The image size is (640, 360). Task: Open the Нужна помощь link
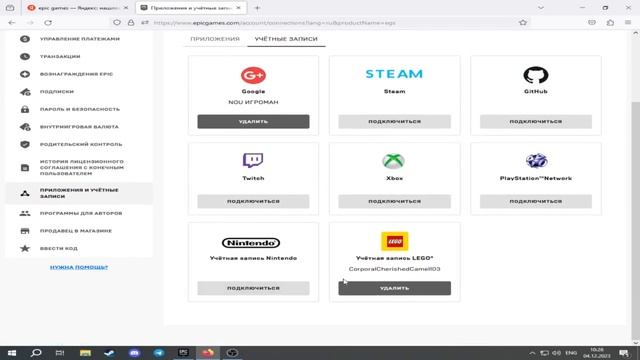tap(79, 267)
